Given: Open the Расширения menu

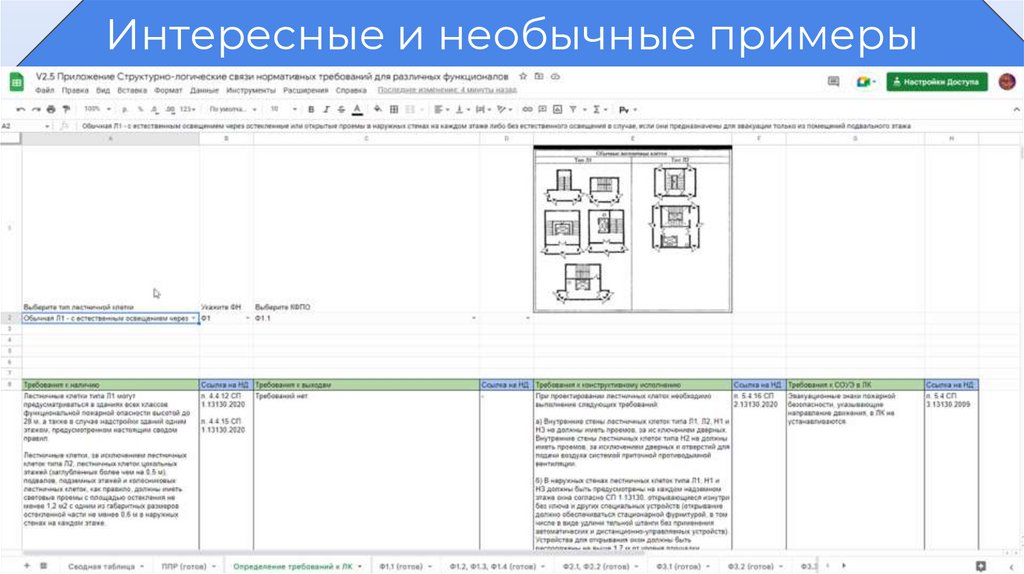Looking at the screenshot, I should [306, 91].
